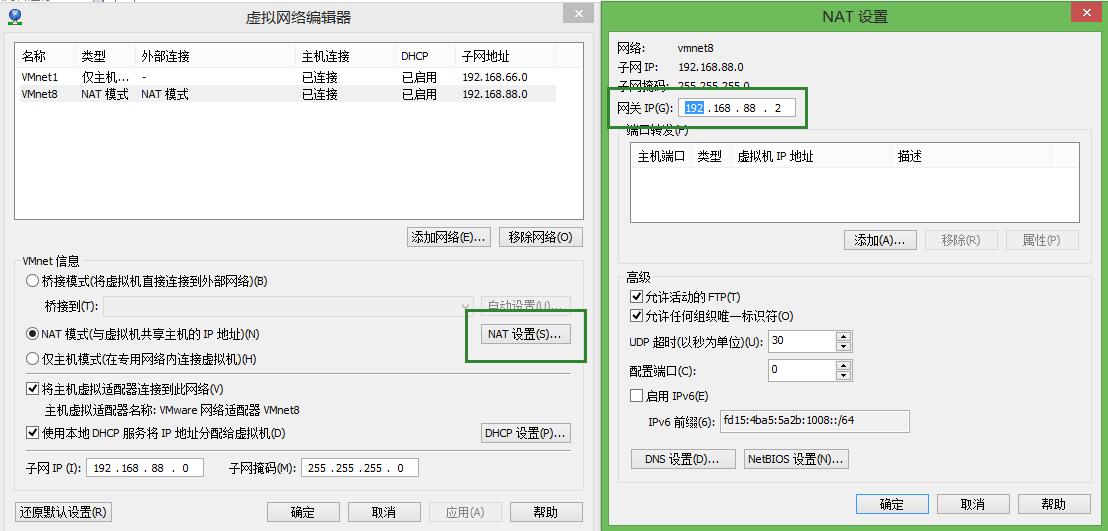Click 确定 in NAT 设置 dialog
The width and height of the screenshot is (1108, 531).
[892, 504]
